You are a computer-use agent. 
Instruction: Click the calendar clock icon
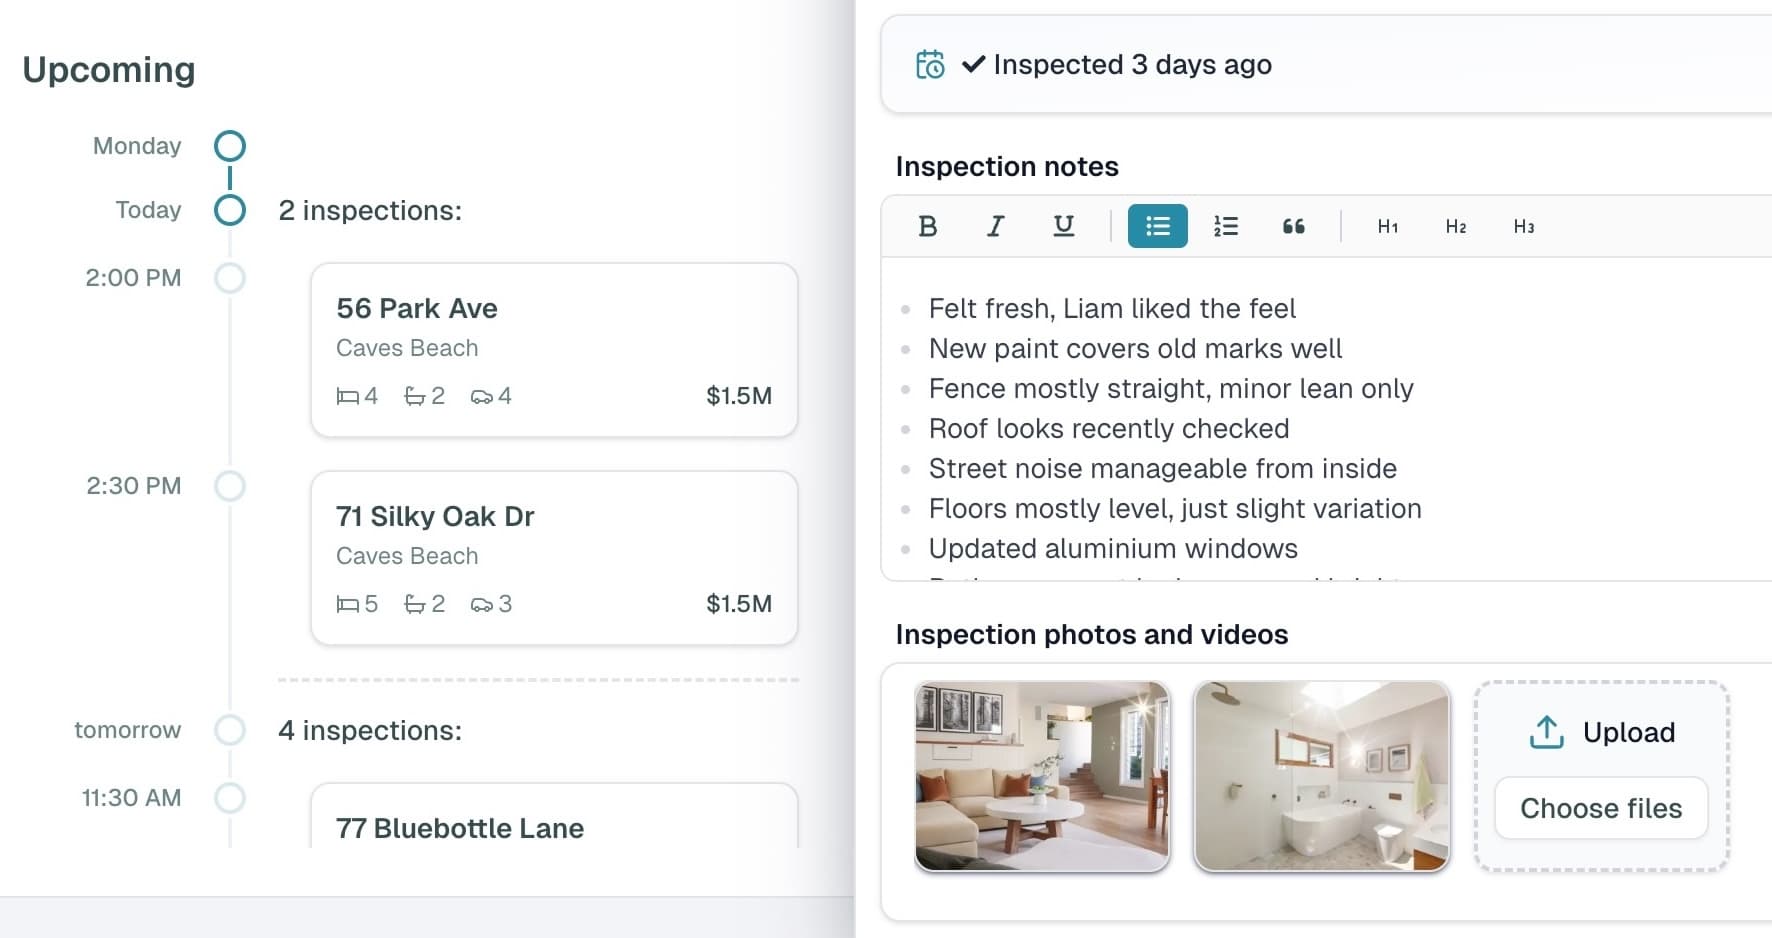point(930,64)
